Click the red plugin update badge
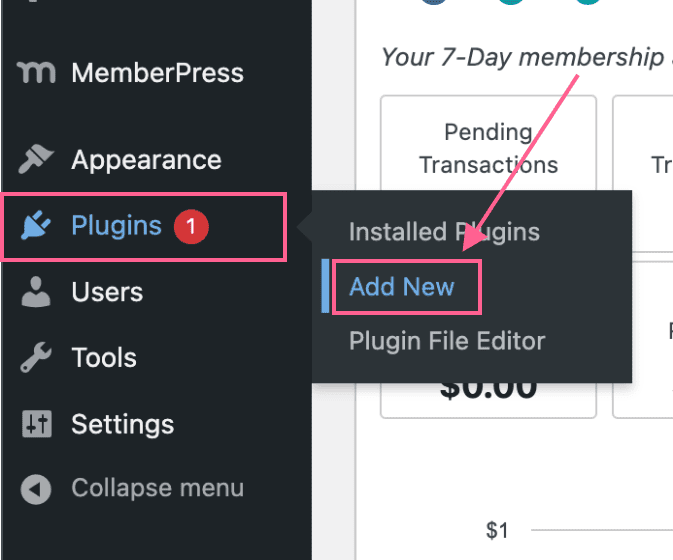 [191, 227]
